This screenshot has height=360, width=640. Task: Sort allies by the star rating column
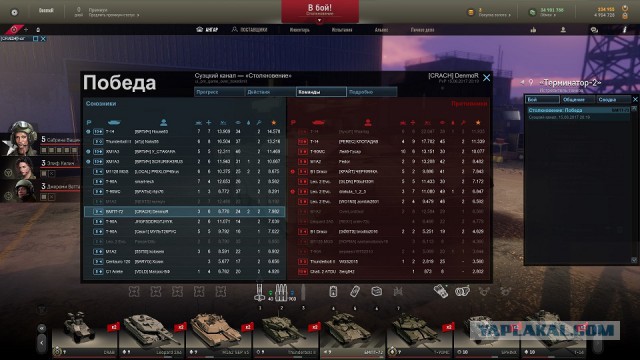(x=273, y=122)
